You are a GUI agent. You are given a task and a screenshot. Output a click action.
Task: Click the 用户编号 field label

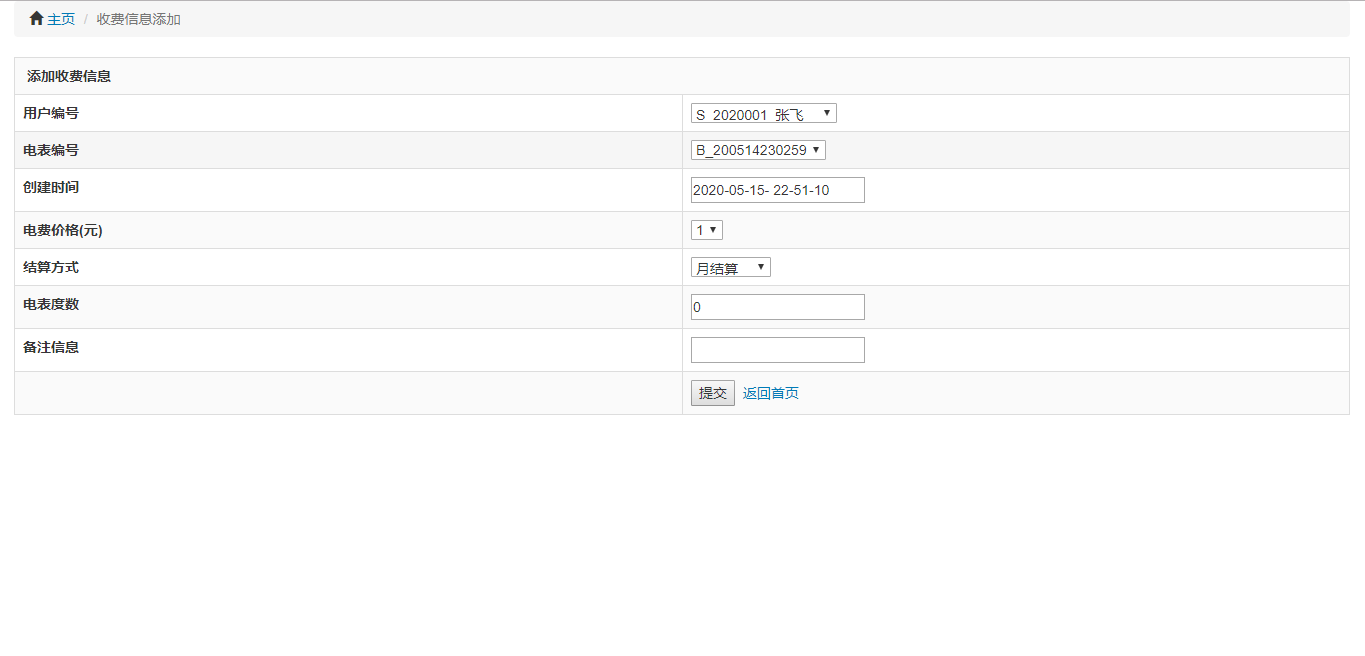click(51, 113)
